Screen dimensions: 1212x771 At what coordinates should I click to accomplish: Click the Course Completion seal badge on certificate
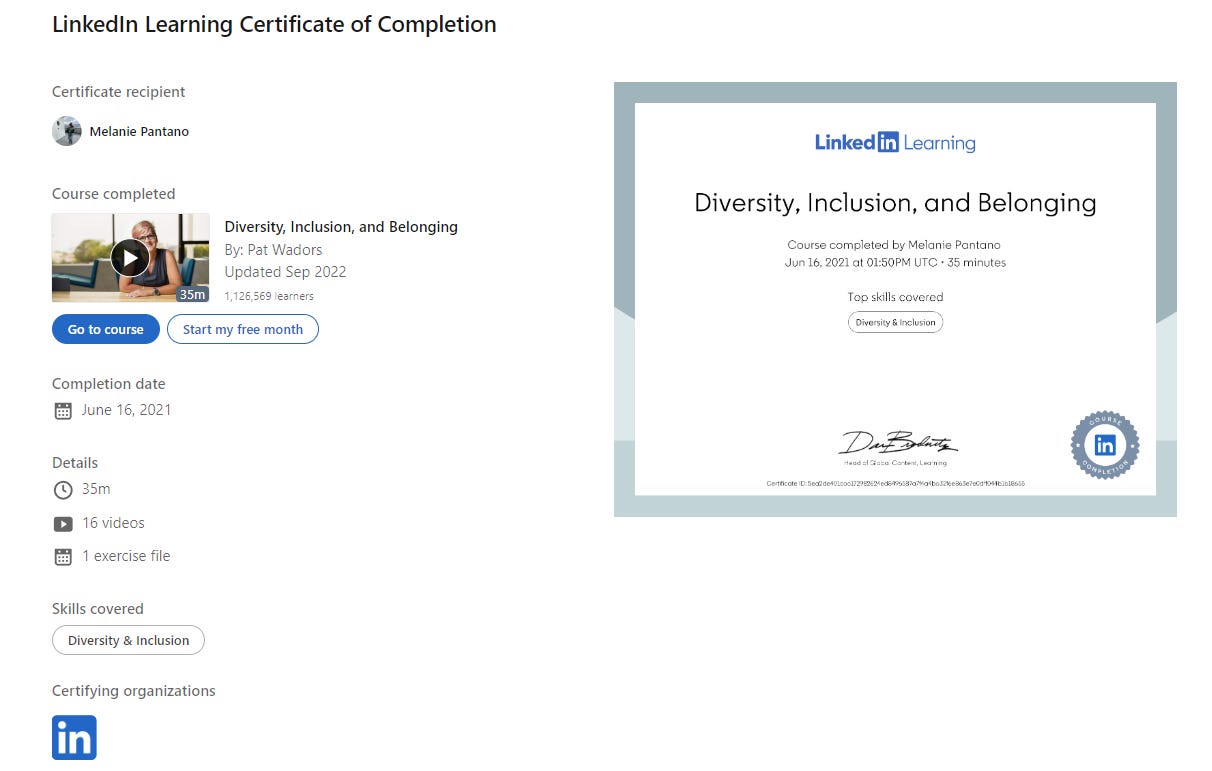click(x=1105, y=445)
